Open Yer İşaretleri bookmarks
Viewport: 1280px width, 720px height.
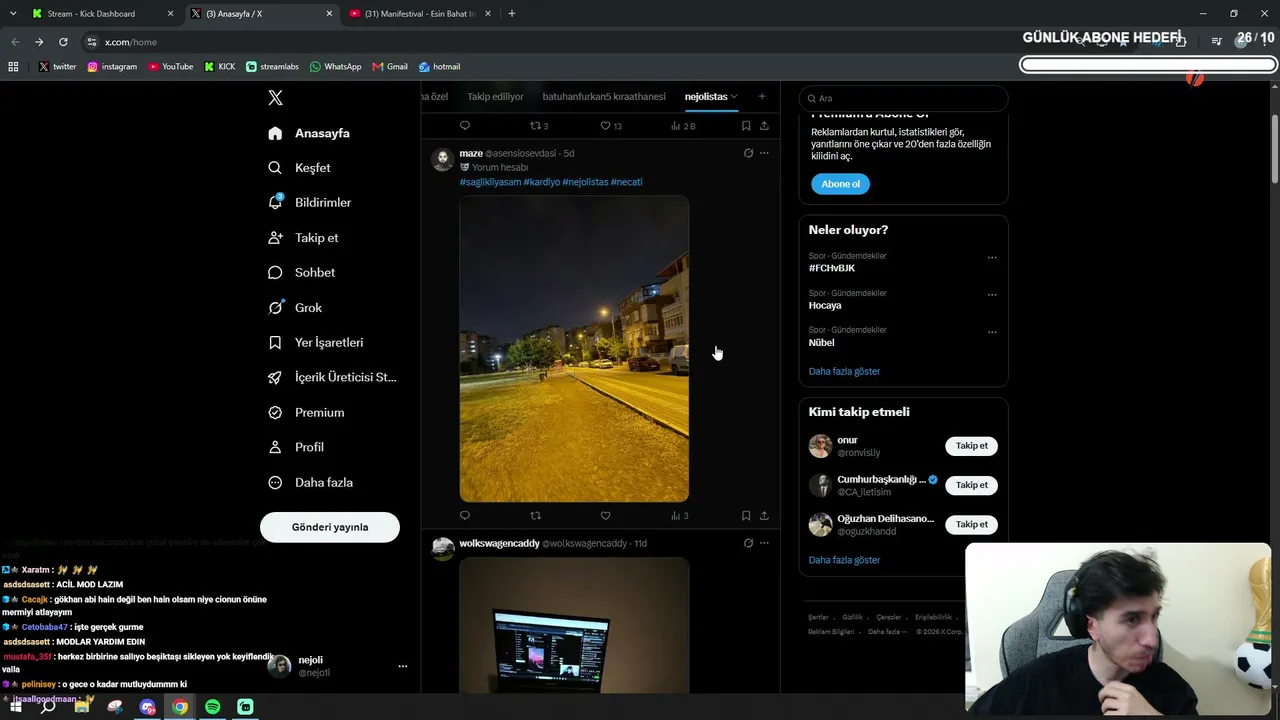click(315, 342)
